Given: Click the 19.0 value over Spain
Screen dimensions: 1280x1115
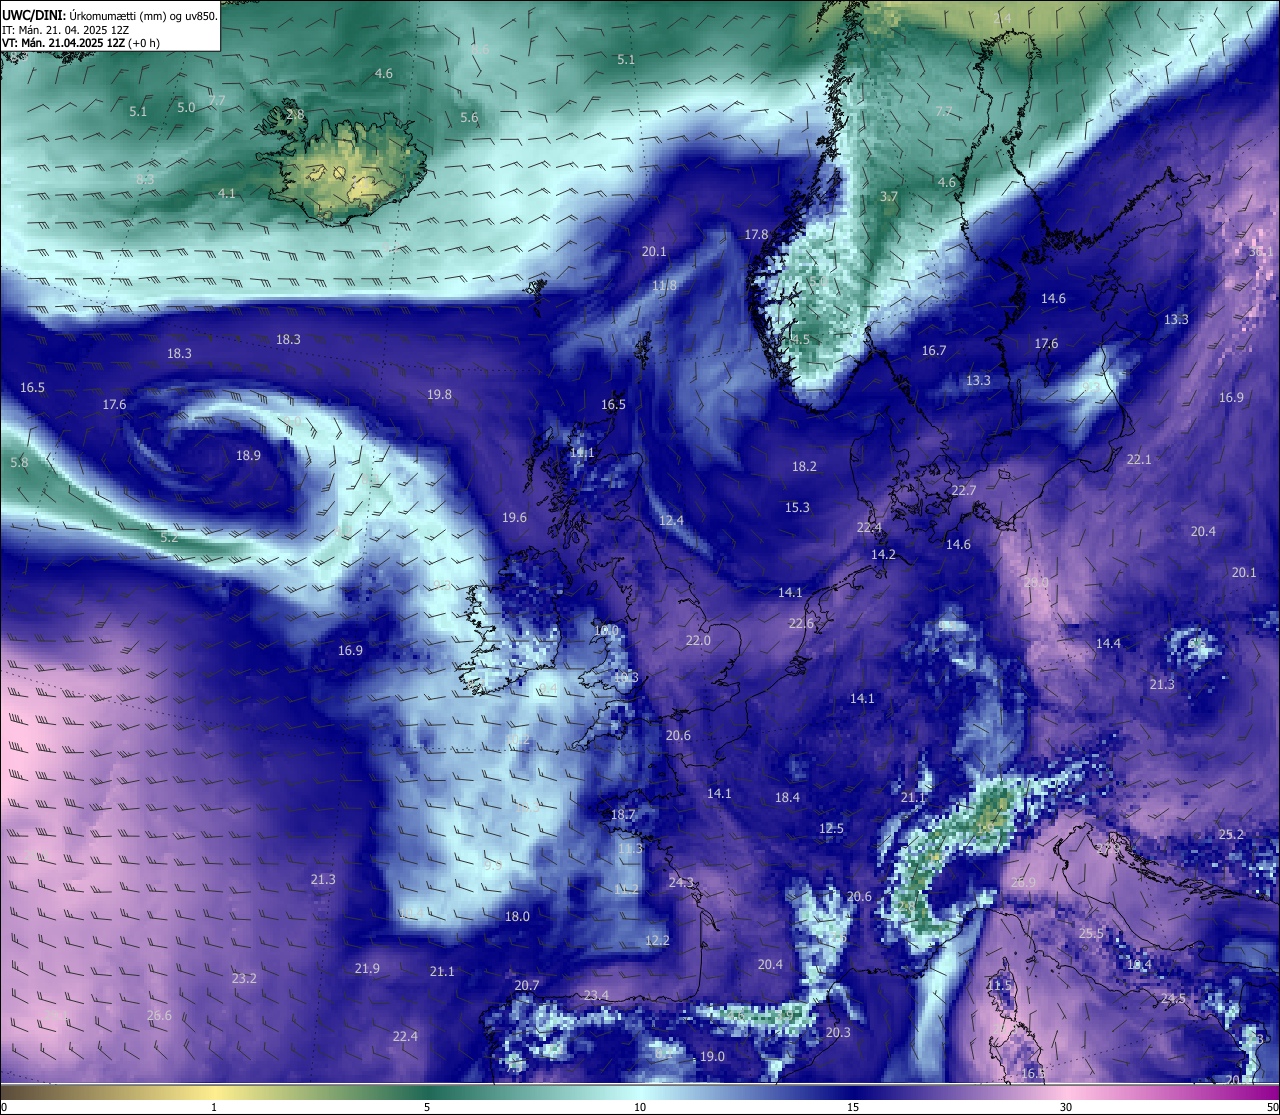Looking at the screenshot, I should tap(712, 1057).
